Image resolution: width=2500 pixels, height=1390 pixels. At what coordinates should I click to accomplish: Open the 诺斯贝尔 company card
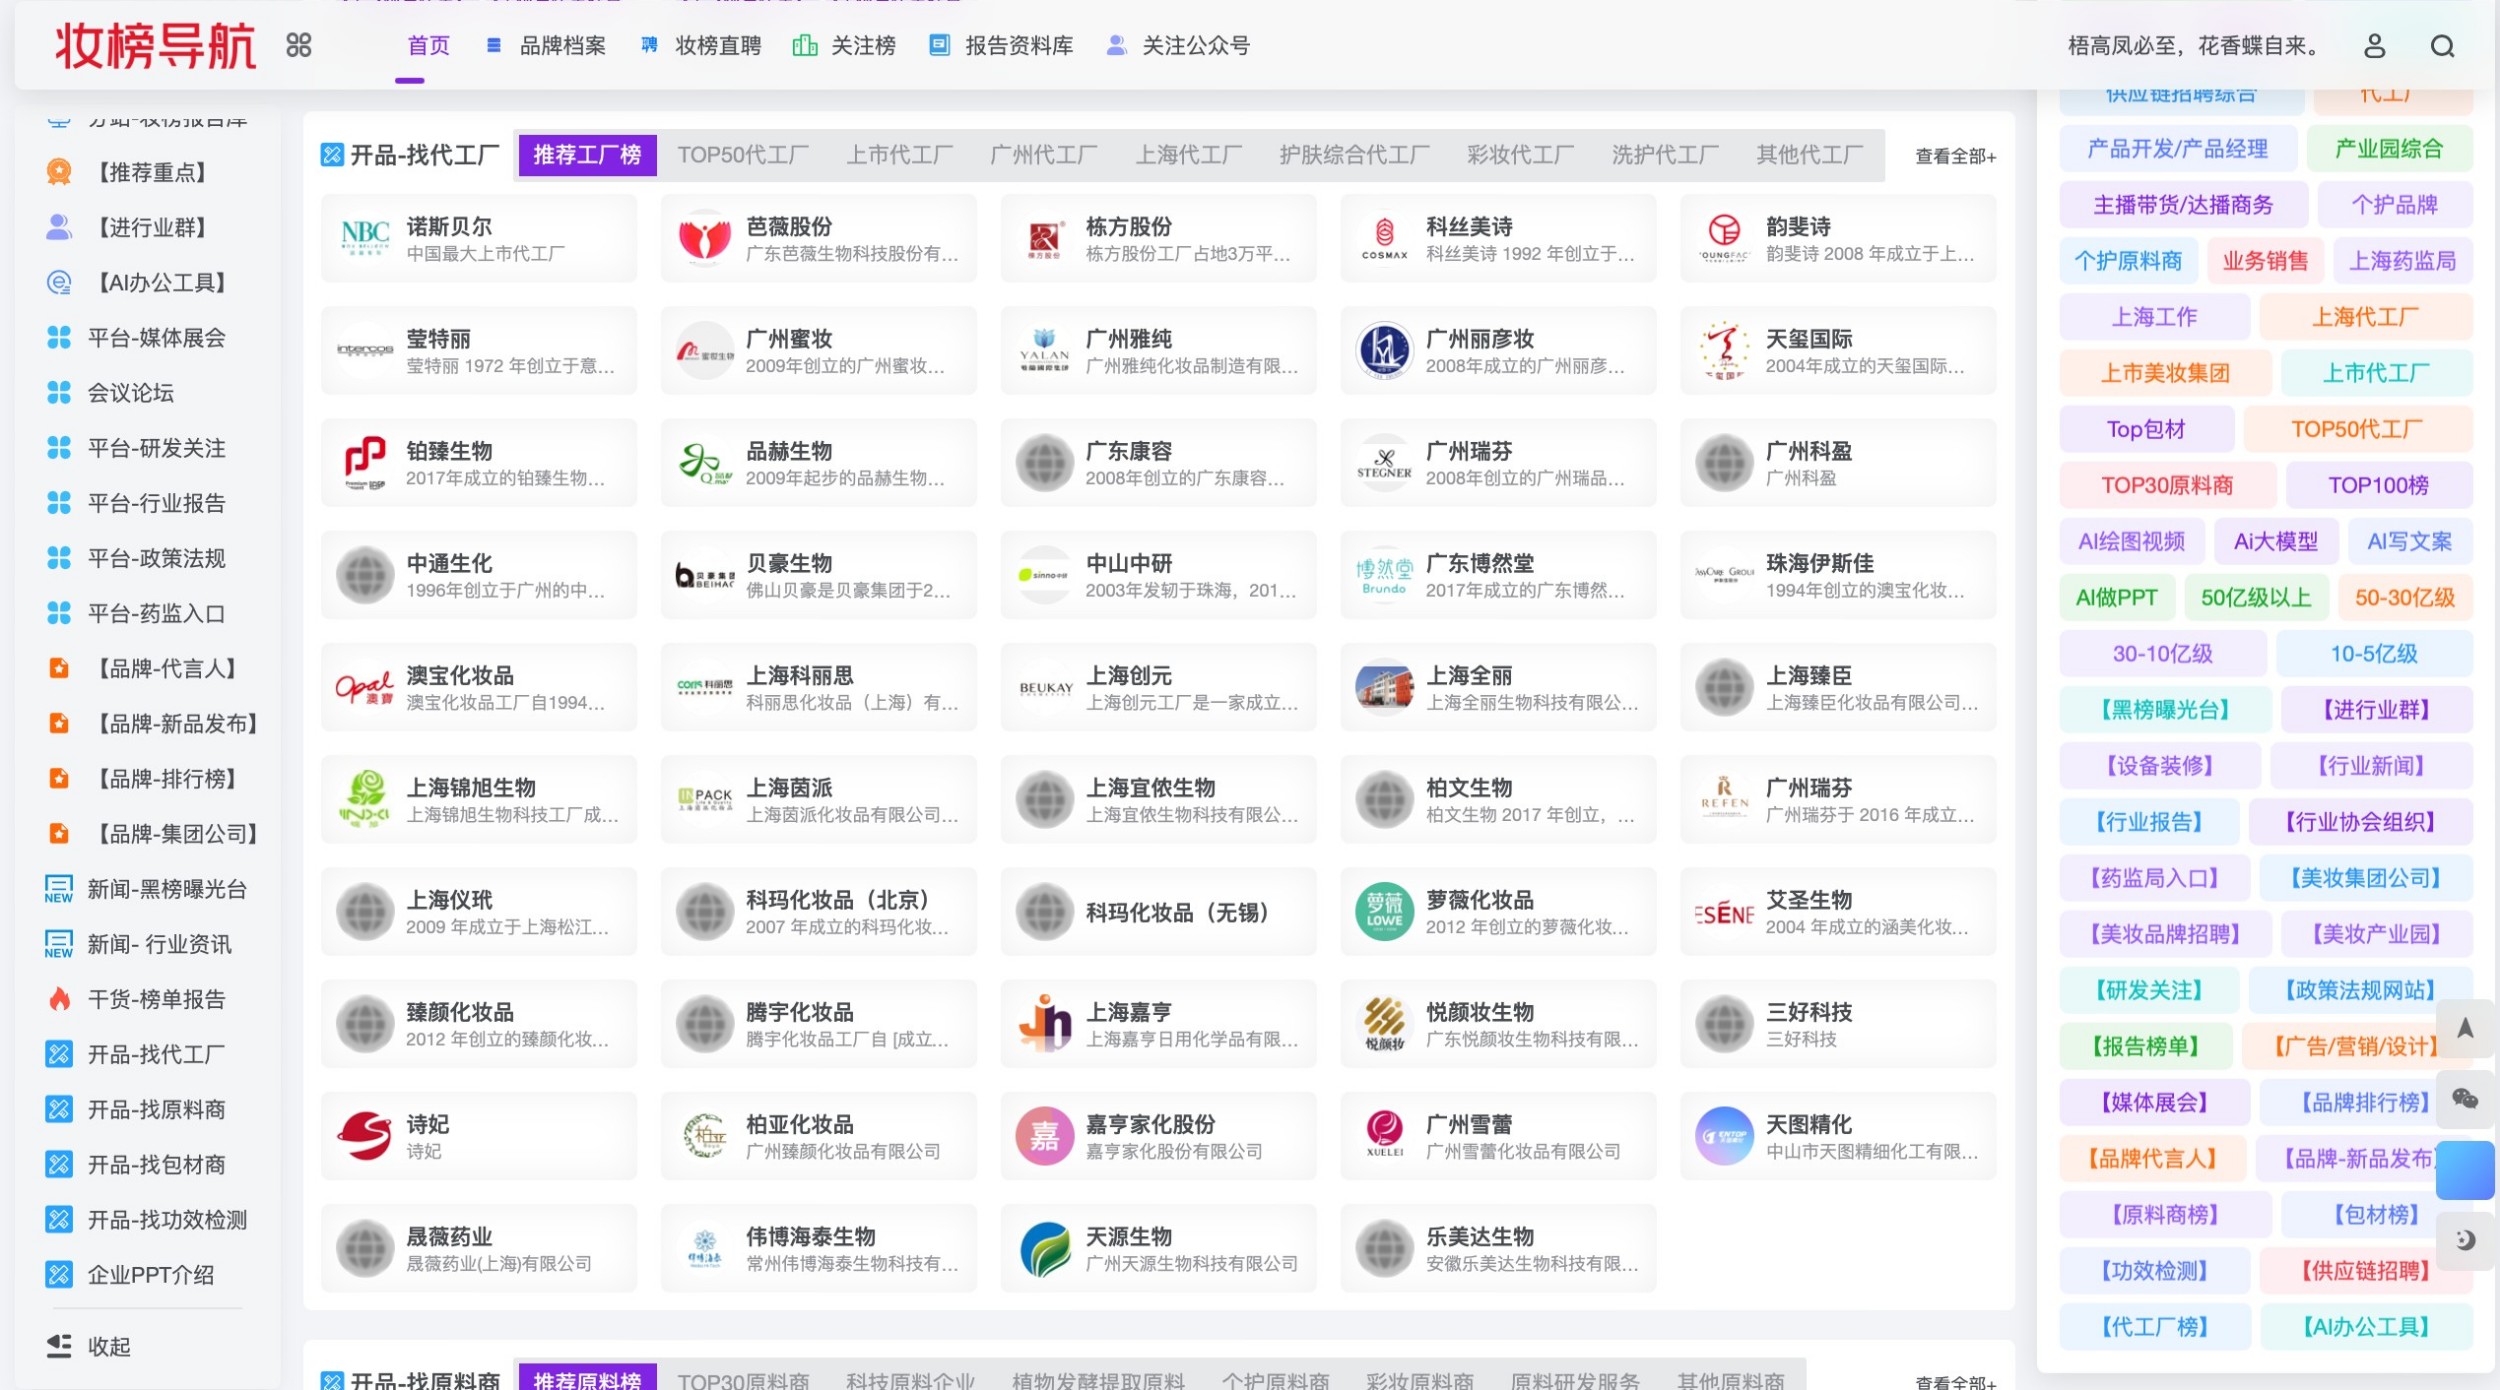[x=479, y=237]
